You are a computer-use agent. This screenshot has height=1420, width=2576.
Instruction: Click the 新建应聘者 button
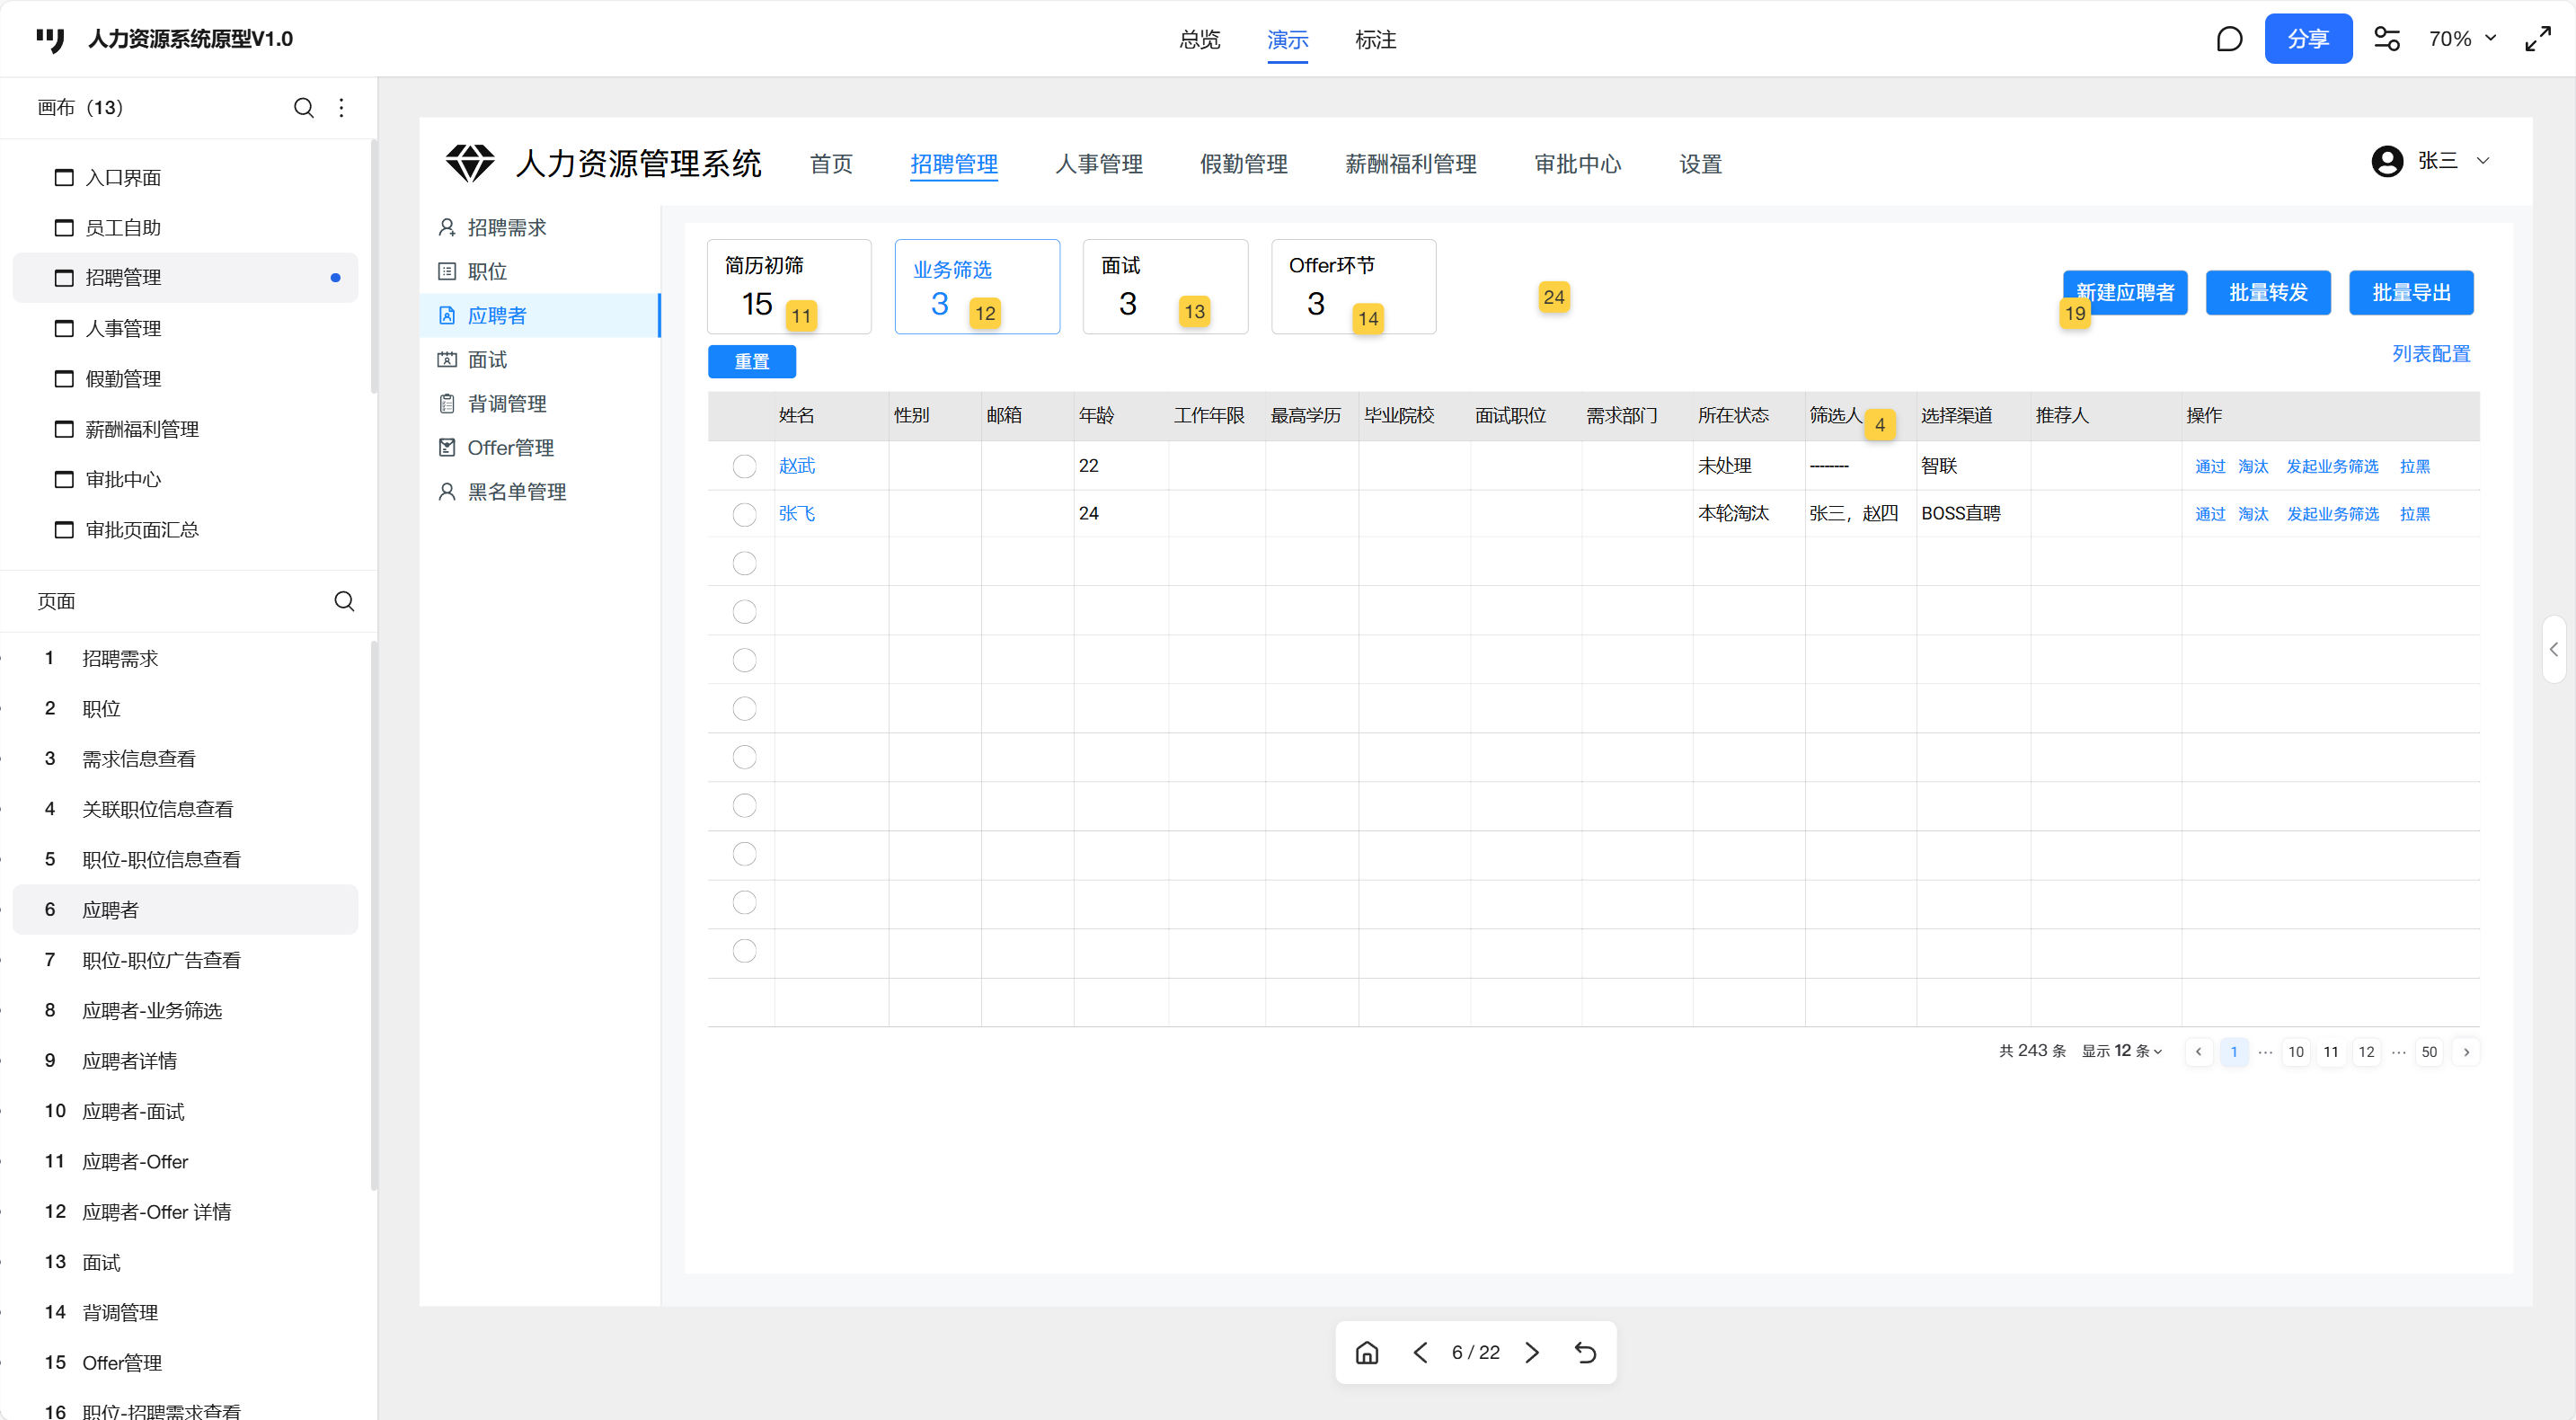click(x=2125, y=292)
